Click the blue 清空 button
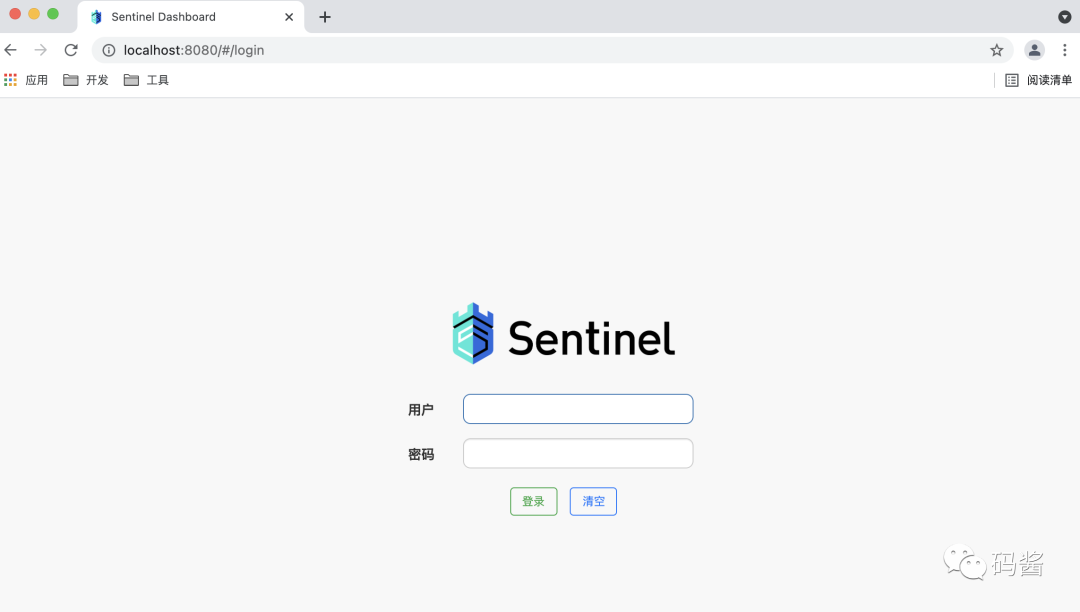 [x=593, y=501]
